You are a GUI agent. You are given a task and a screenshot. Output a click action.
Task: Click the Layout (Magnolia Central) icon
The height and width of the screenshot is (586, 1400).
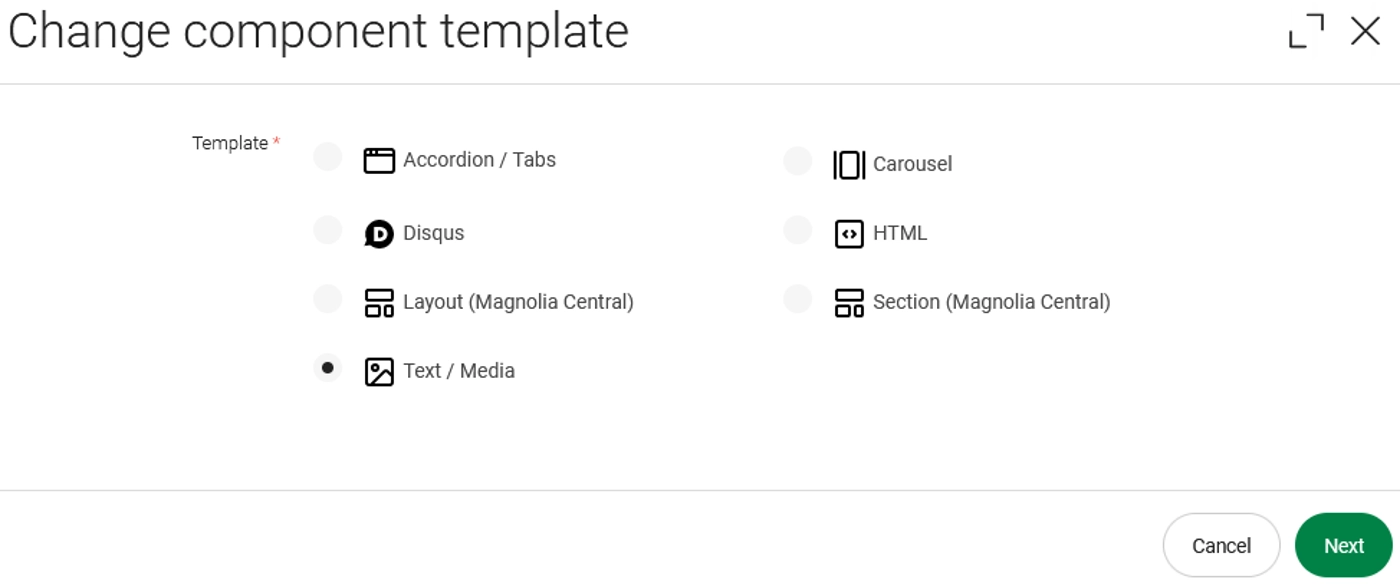pos(379,303)
